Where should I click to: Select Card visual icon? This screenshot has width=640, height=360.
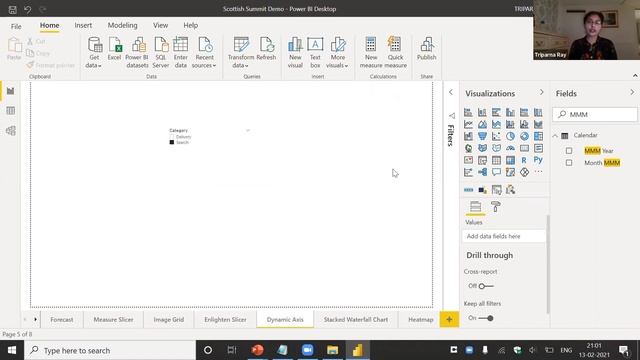pyautogui.click(x=524, y=148)
